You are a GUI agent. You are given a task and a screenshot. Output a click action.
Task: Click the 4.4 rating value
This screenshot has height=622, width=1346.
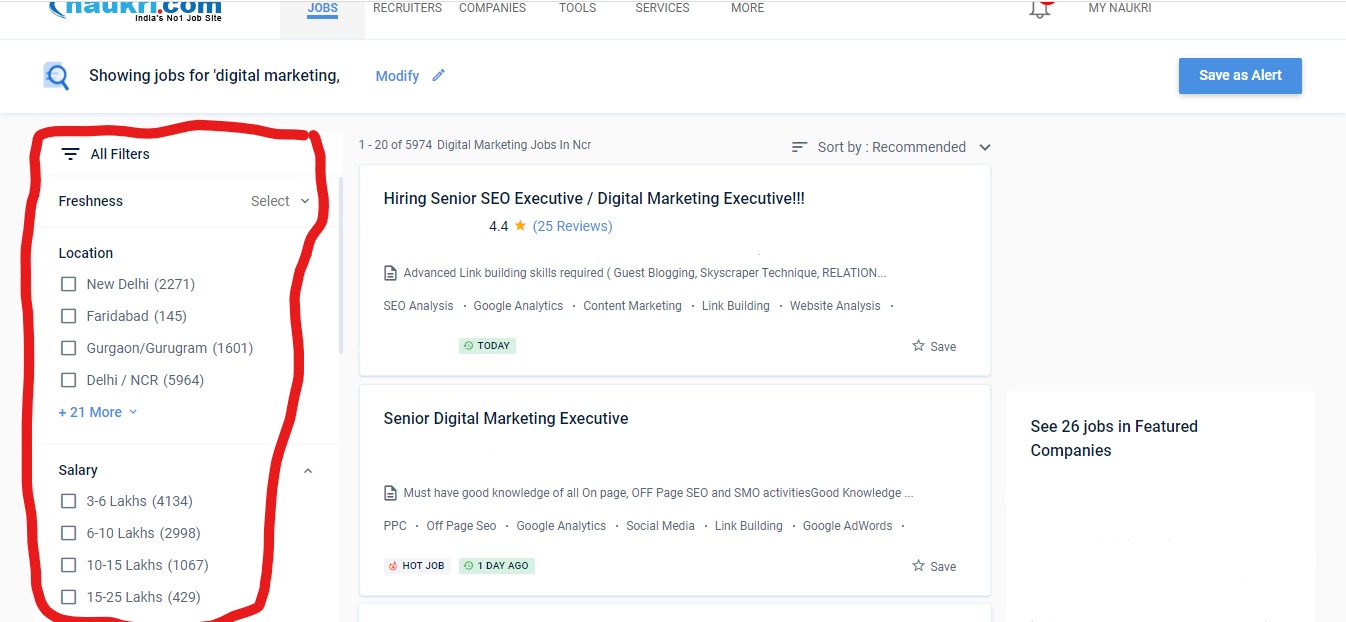(x=499, y=226)
